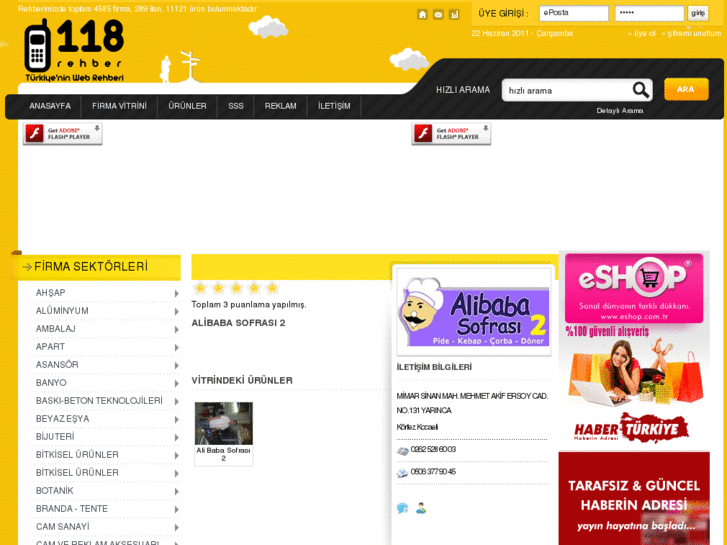Click the right Get Adobe Flash Player badge
The image size is (727, 545).
[451, 134]
